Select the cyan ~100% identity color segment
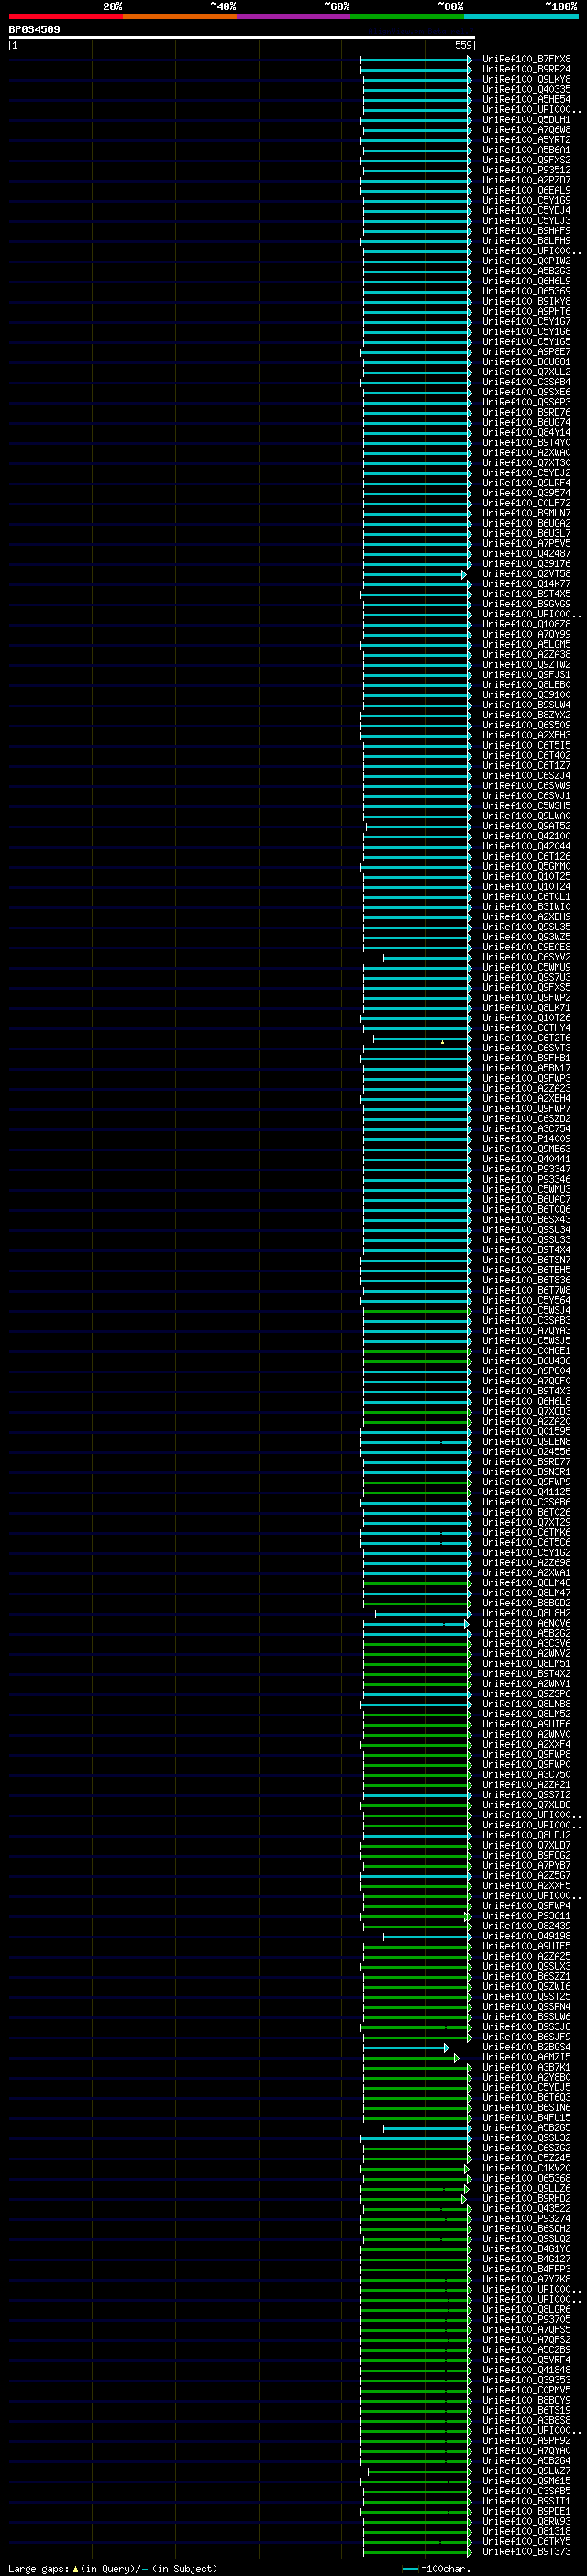587x2576 pixels. [521, 16]
